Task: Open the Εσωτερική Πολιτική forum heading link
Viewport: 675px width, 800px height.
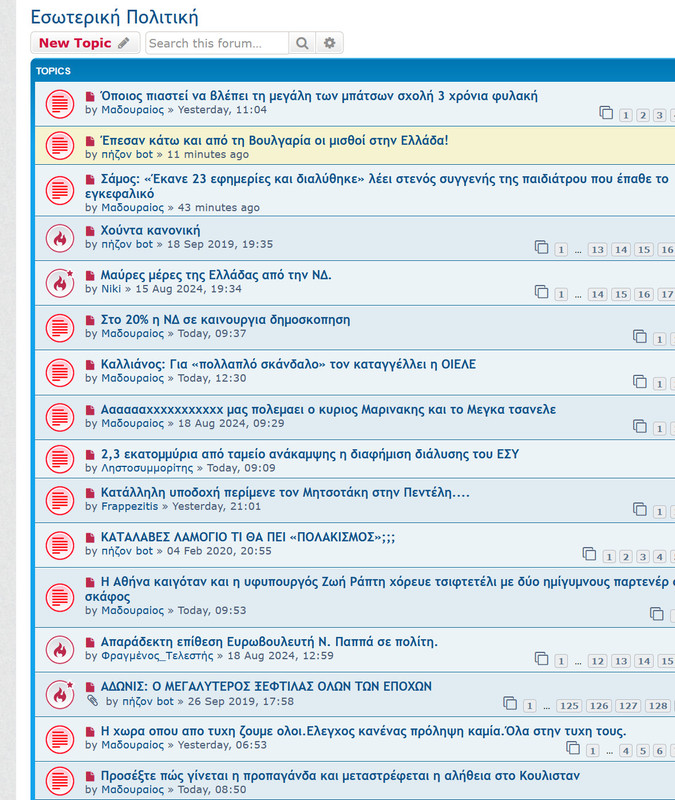Action: (114, 17)
